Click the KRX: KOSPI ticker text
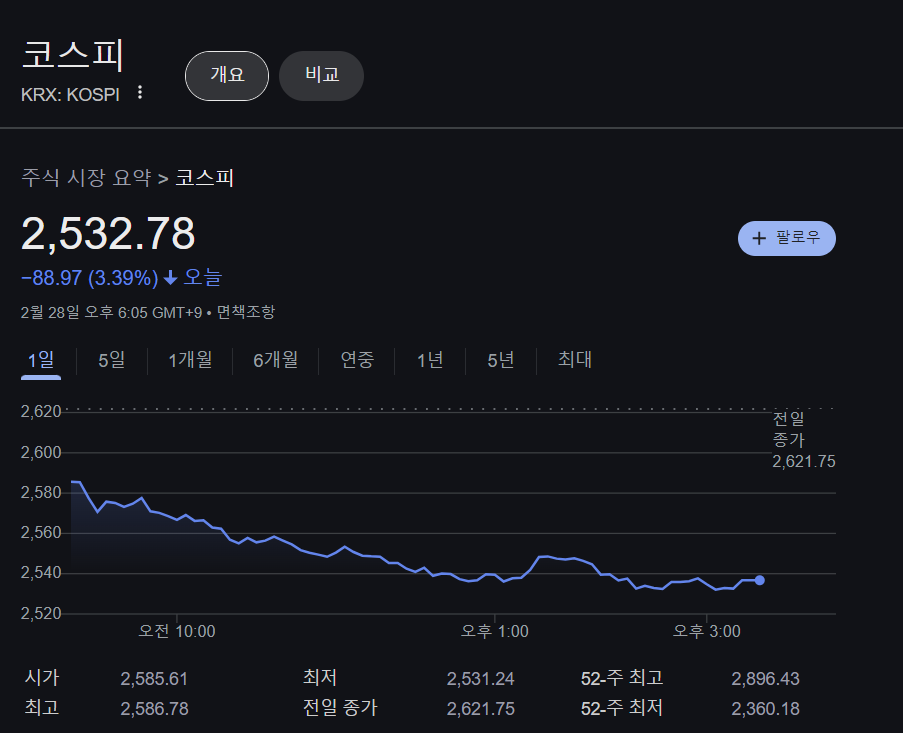 70,94
